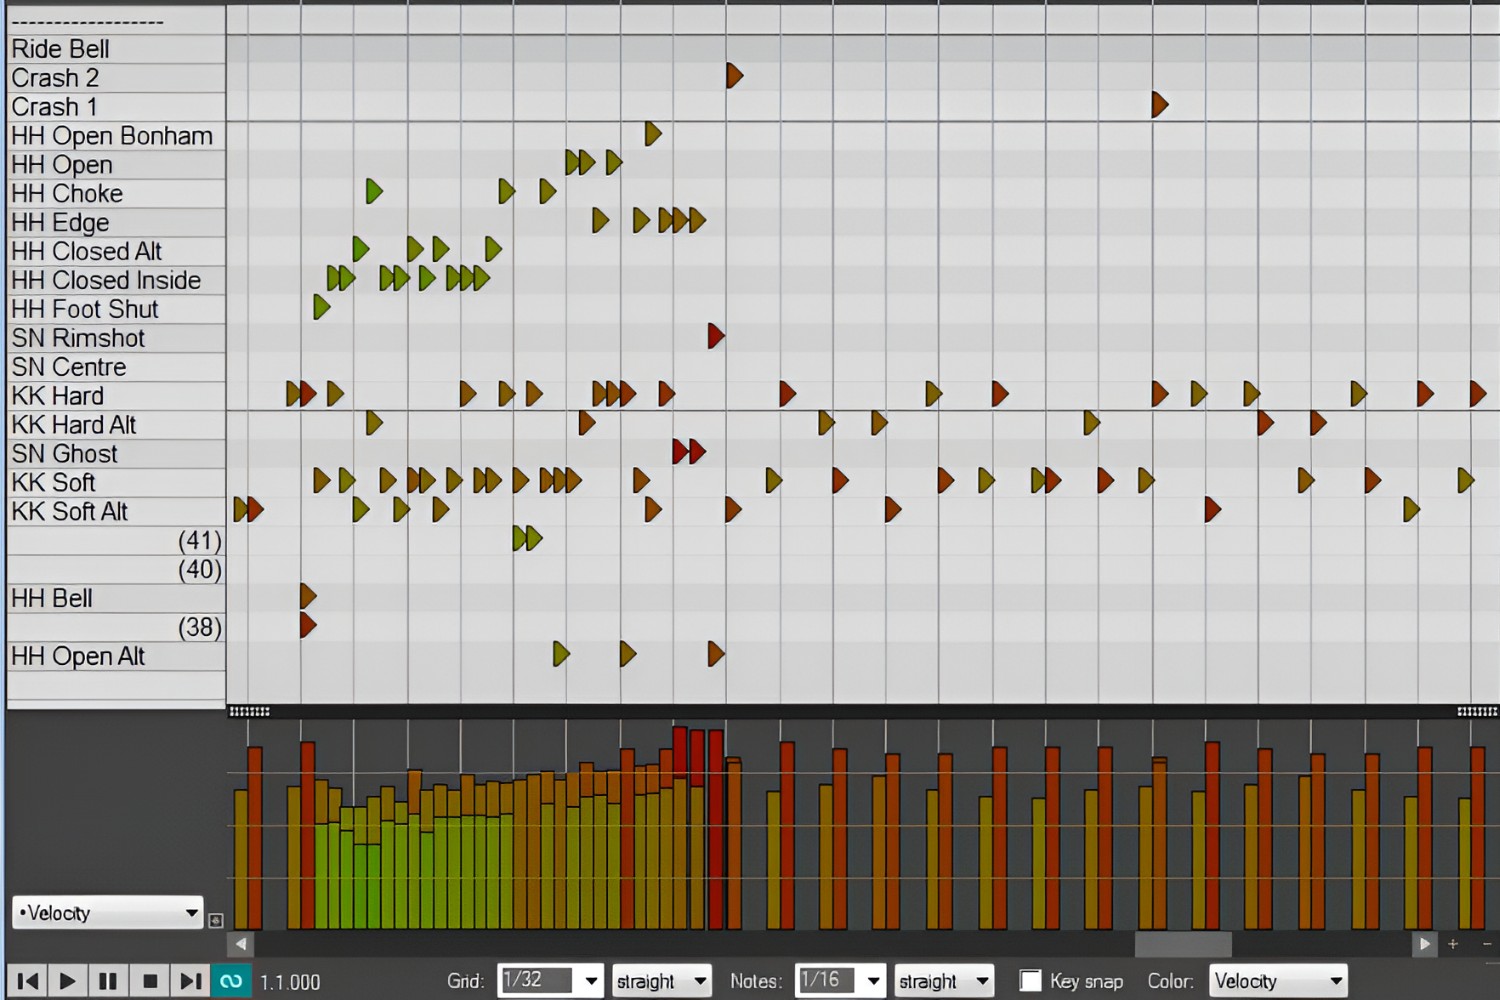
Task: Click the zoom-in plus icon near the scrollbar
Action: [x=1453, y=943]
